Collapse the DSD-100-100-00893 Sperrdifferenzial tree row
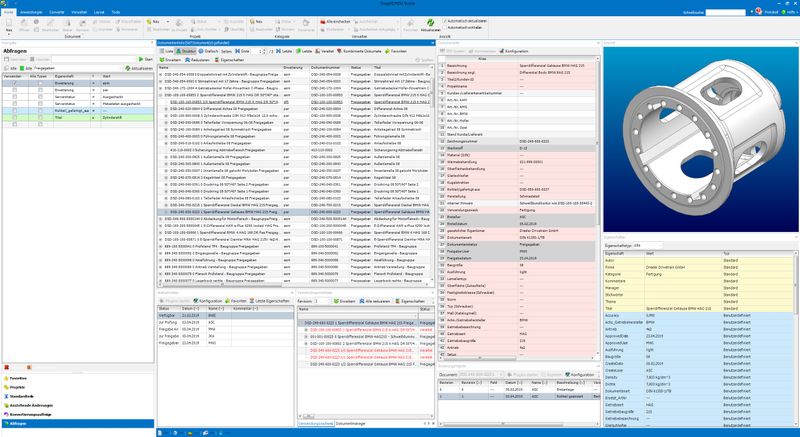Image resolution: width=800 pixels, height=437 pixels. 161,95
